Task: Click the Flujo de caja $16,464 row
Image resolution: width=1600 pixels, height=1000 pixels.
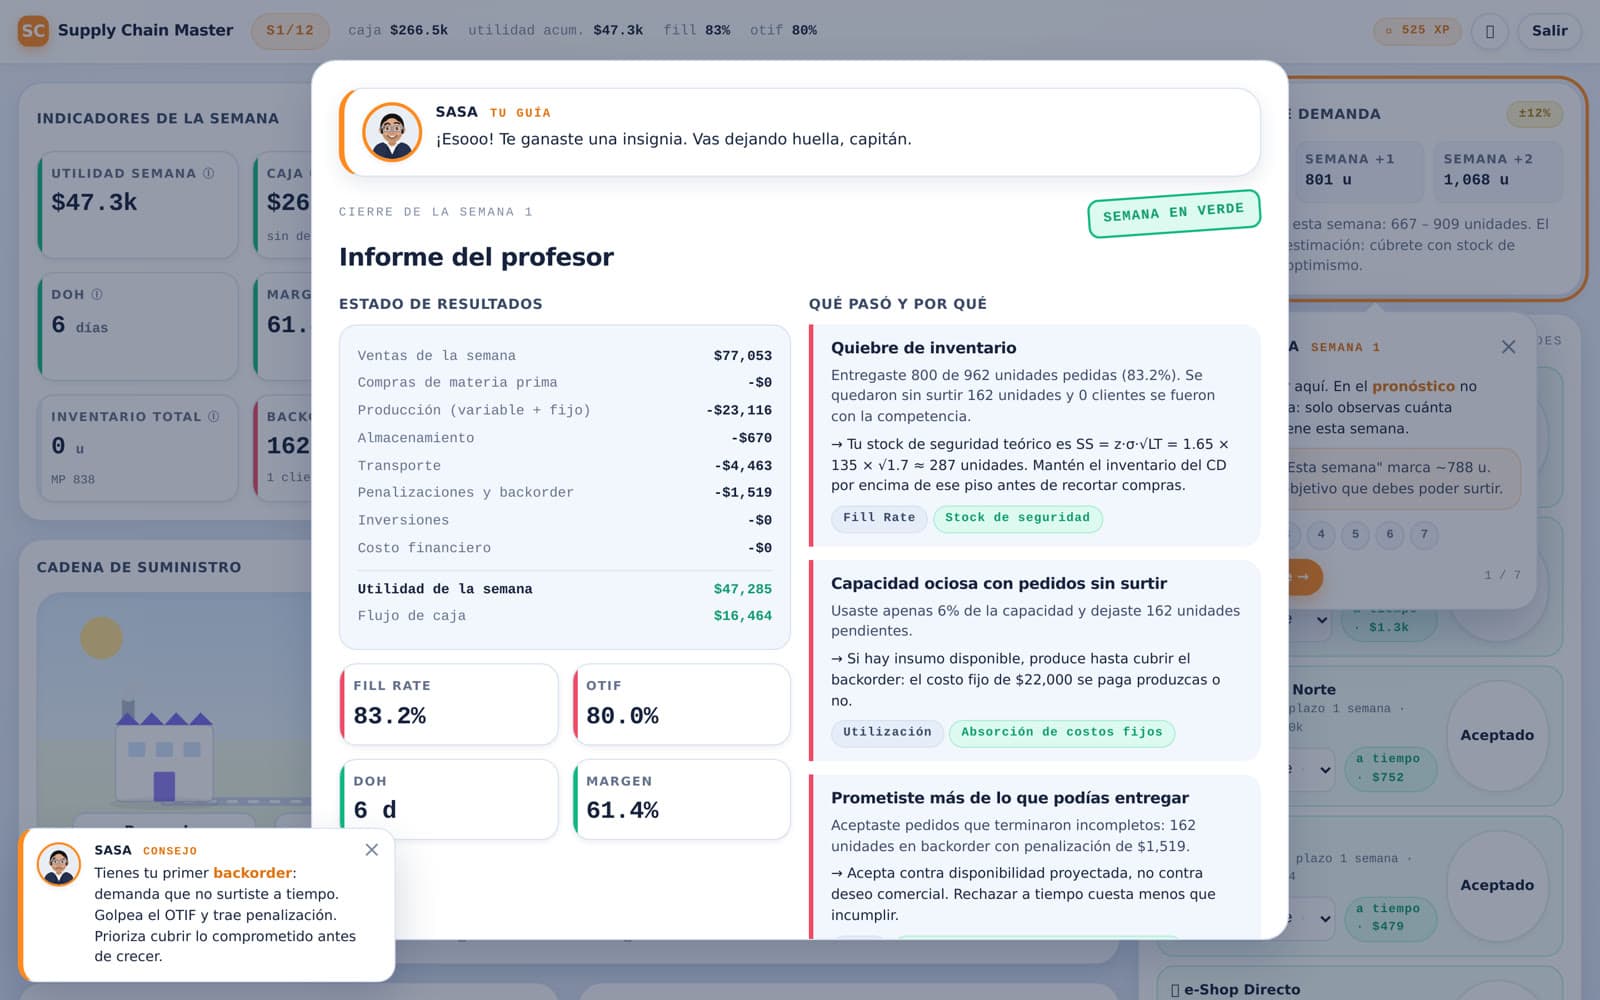Action: tap(564, 616)
